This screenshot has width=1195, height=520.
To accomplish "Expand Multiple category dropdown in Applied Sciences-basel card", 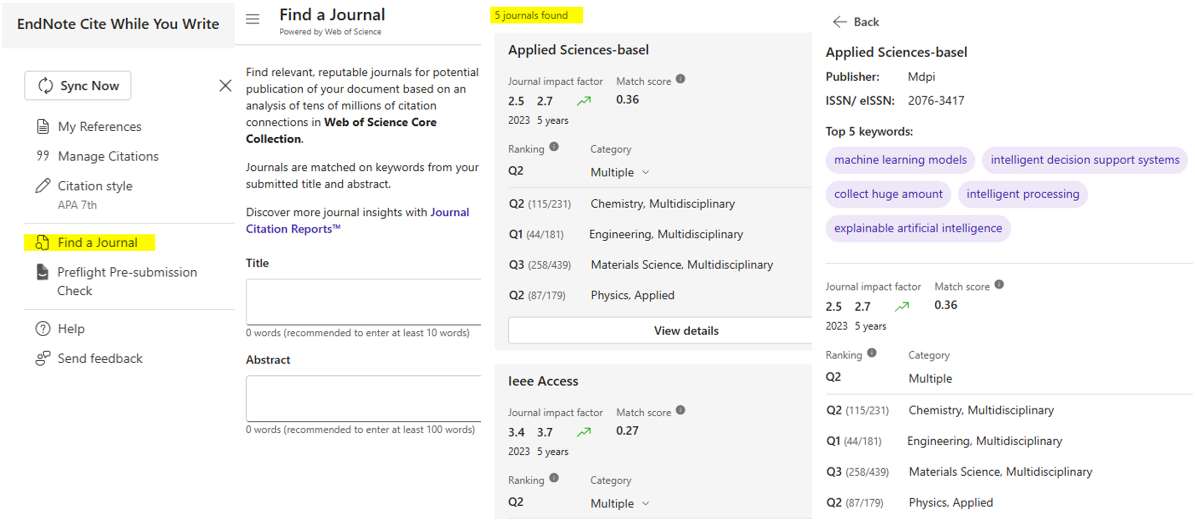I will pyautogui.click(x=620, y=172).
